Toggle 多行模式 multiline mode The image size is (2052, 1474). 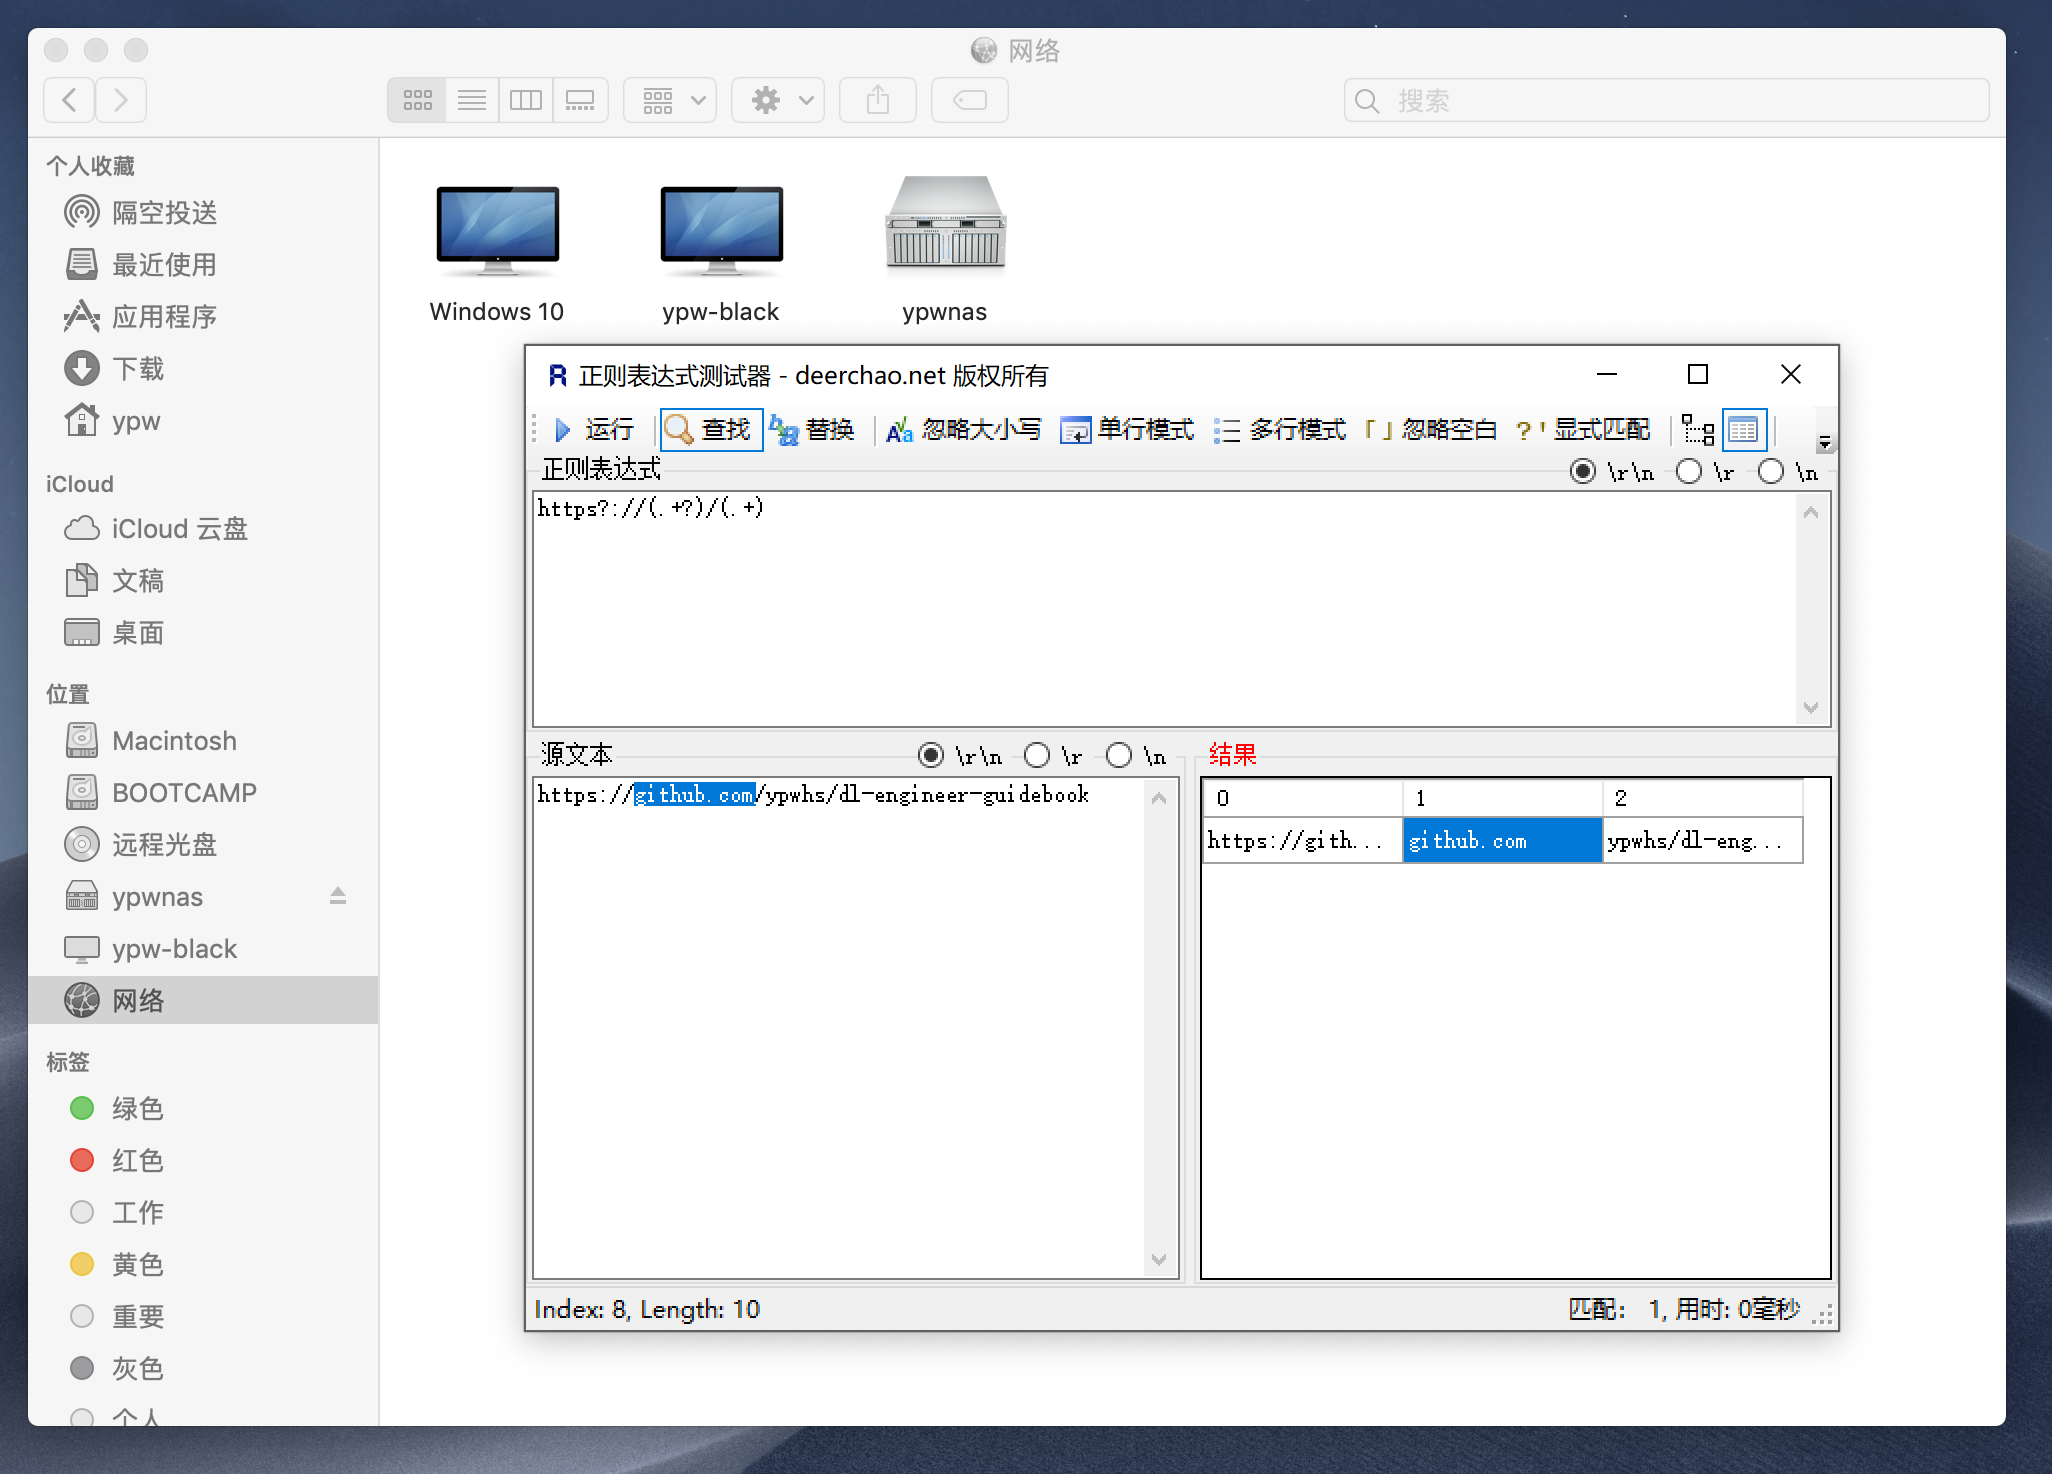1280,430
